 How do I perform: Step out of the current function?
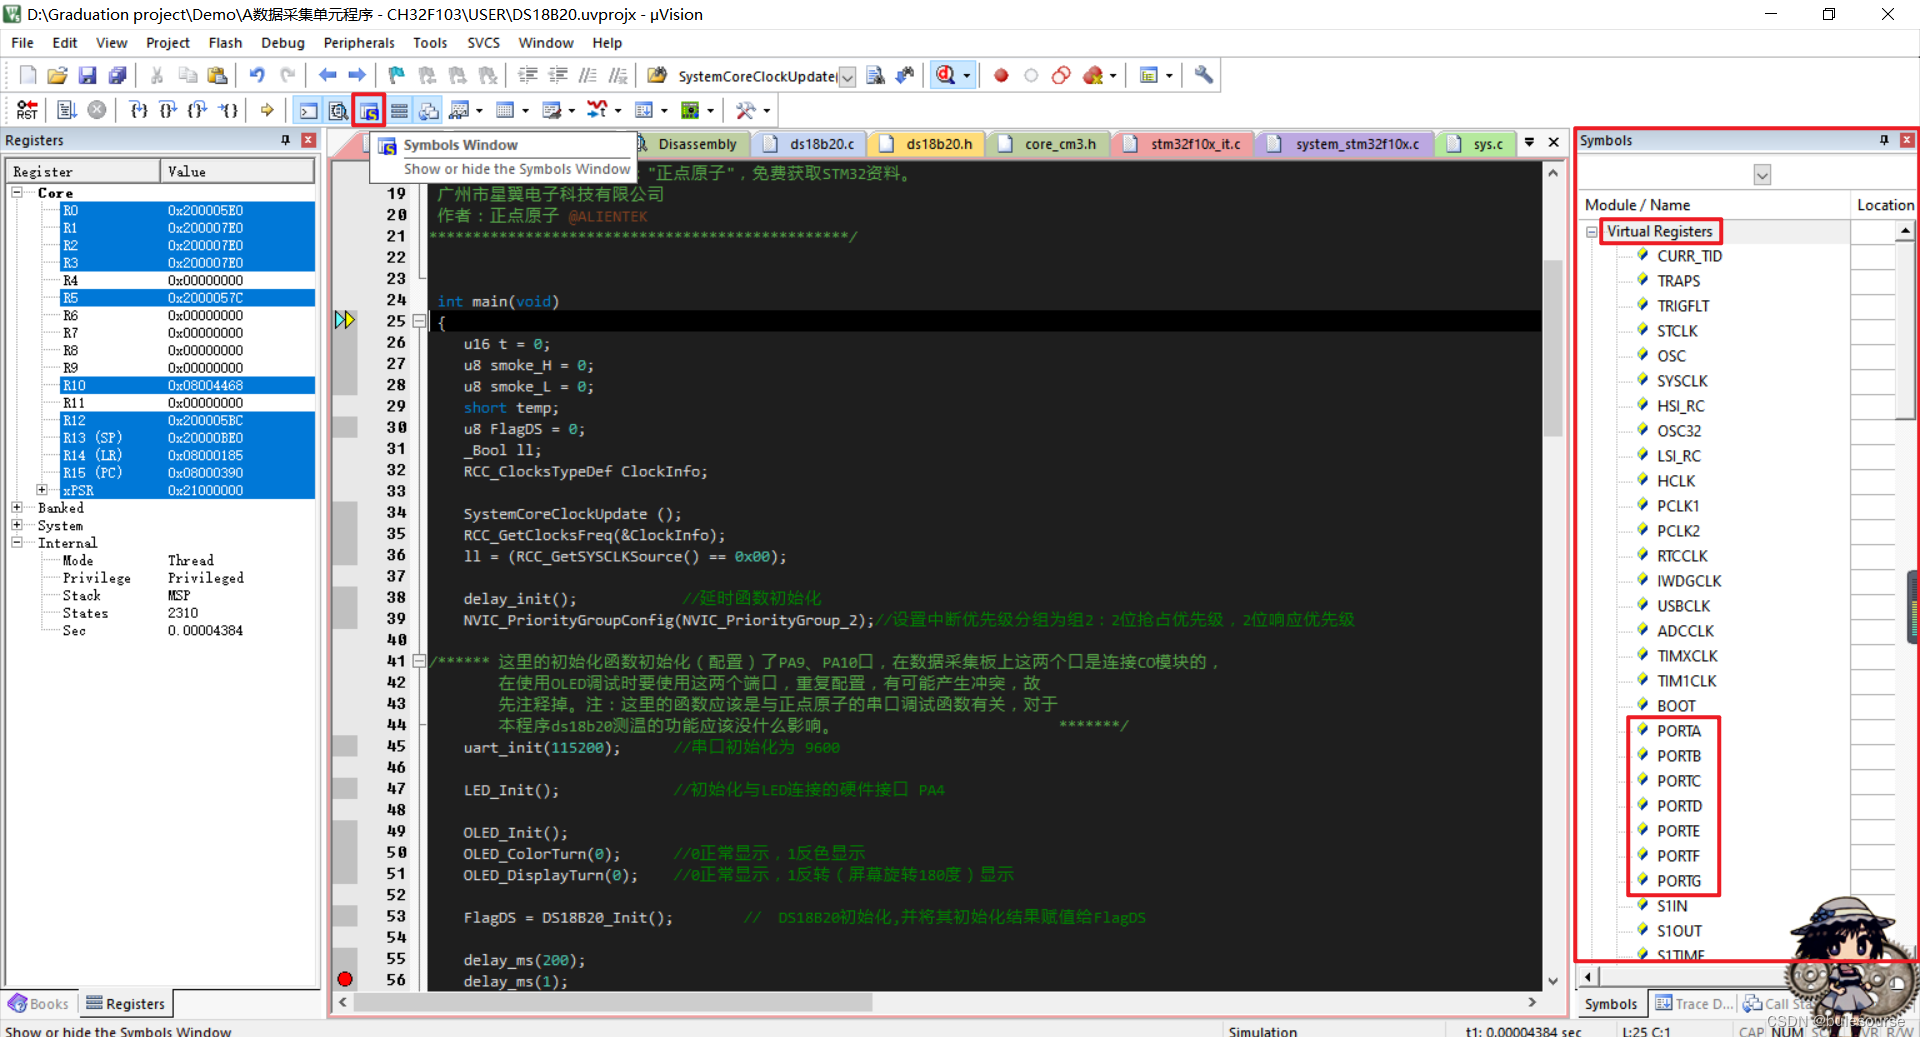pos(197,110)
